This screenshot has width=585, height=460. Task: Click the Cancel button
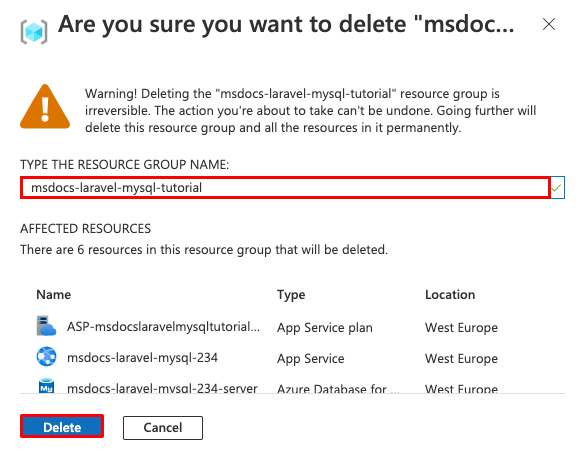(163, 428)
